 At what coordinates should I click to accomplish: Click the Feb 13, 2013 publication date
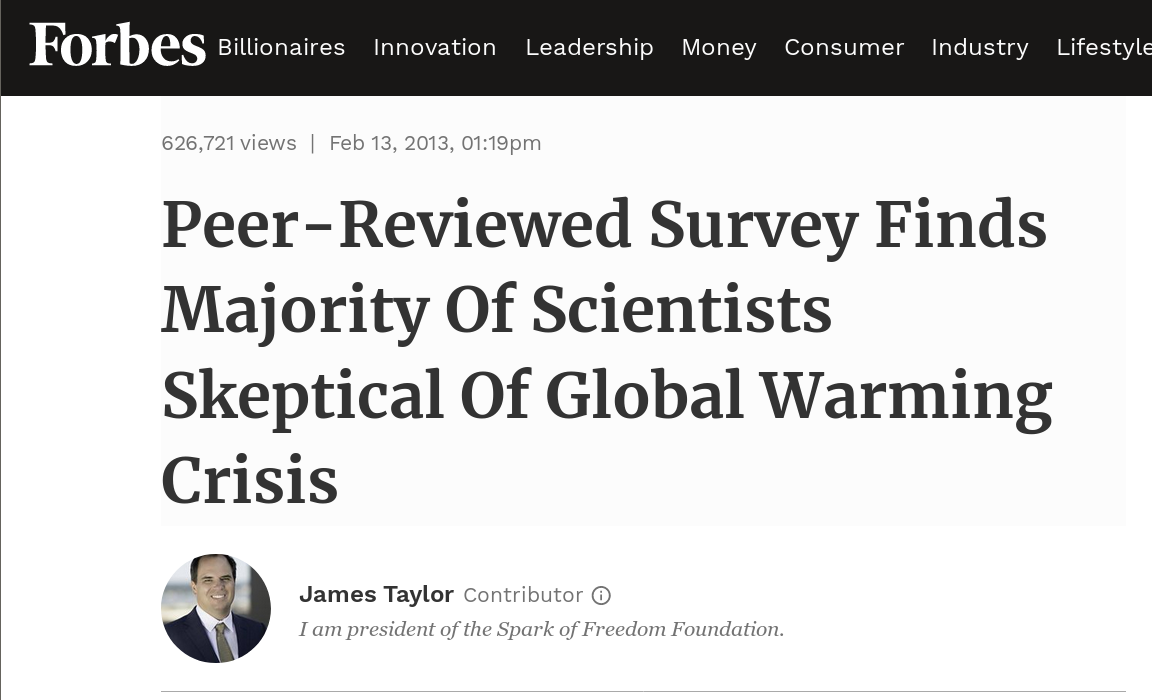point(389,142)
